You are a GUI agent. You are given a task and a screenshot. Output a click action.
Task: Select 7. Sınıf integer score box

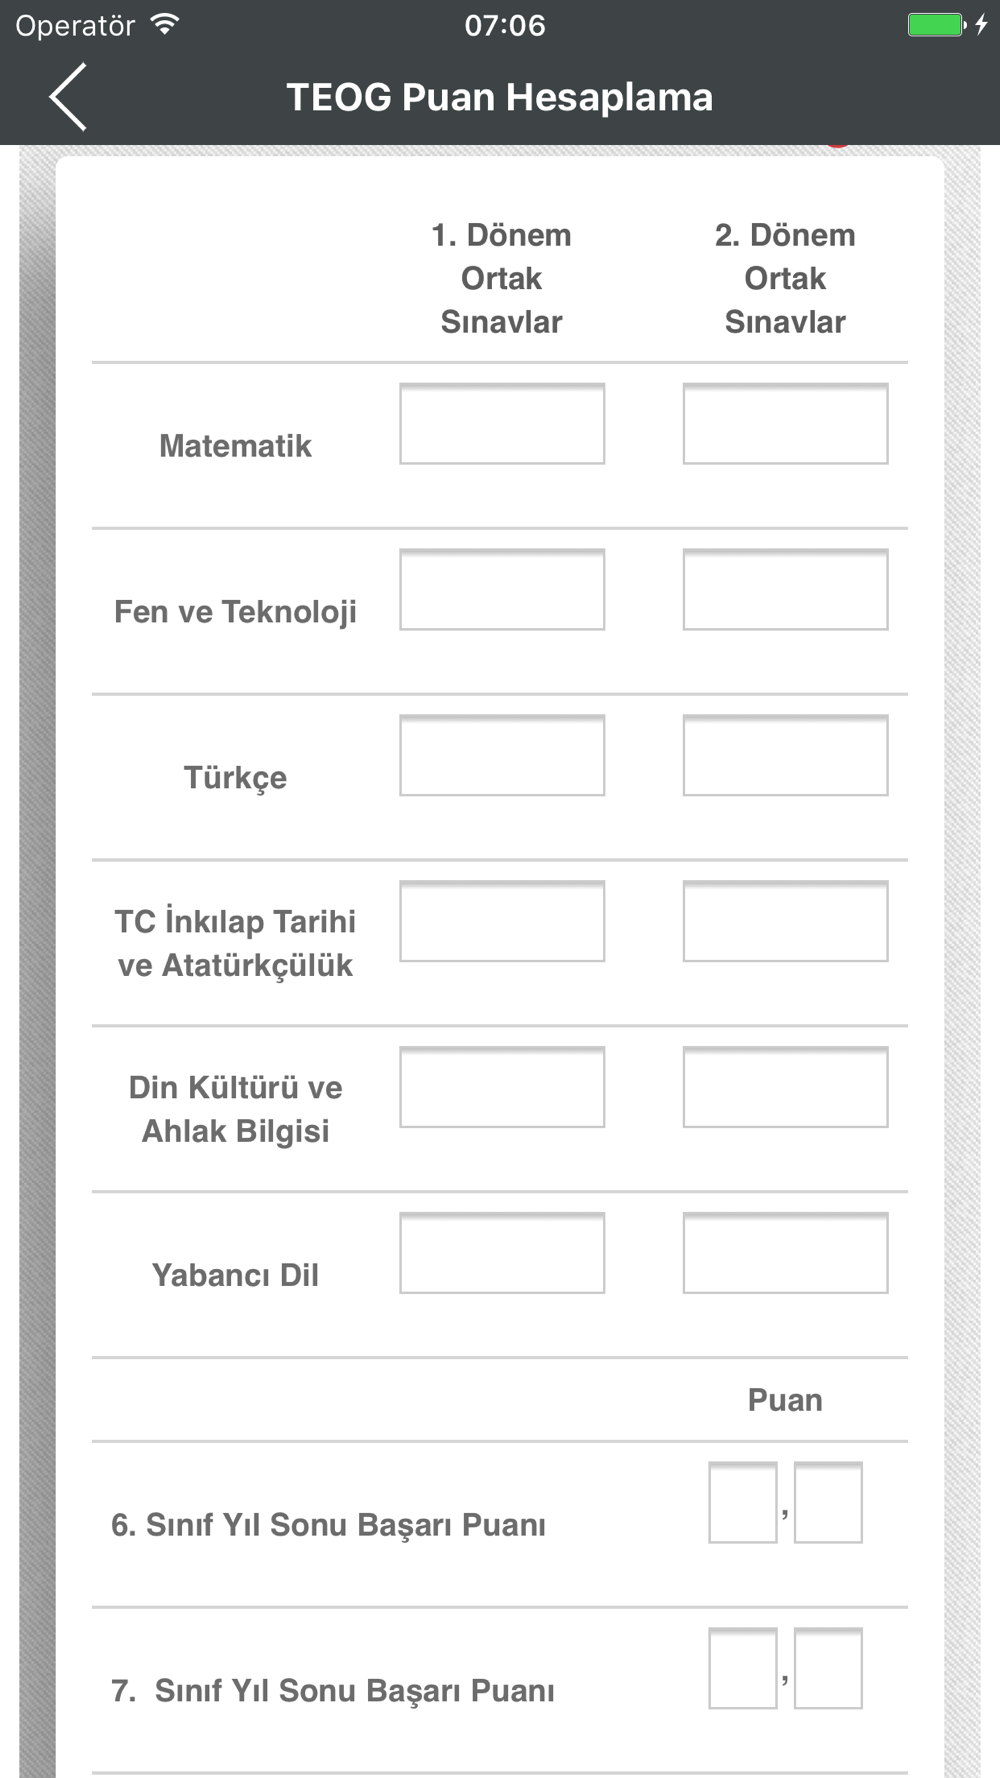743,1669
